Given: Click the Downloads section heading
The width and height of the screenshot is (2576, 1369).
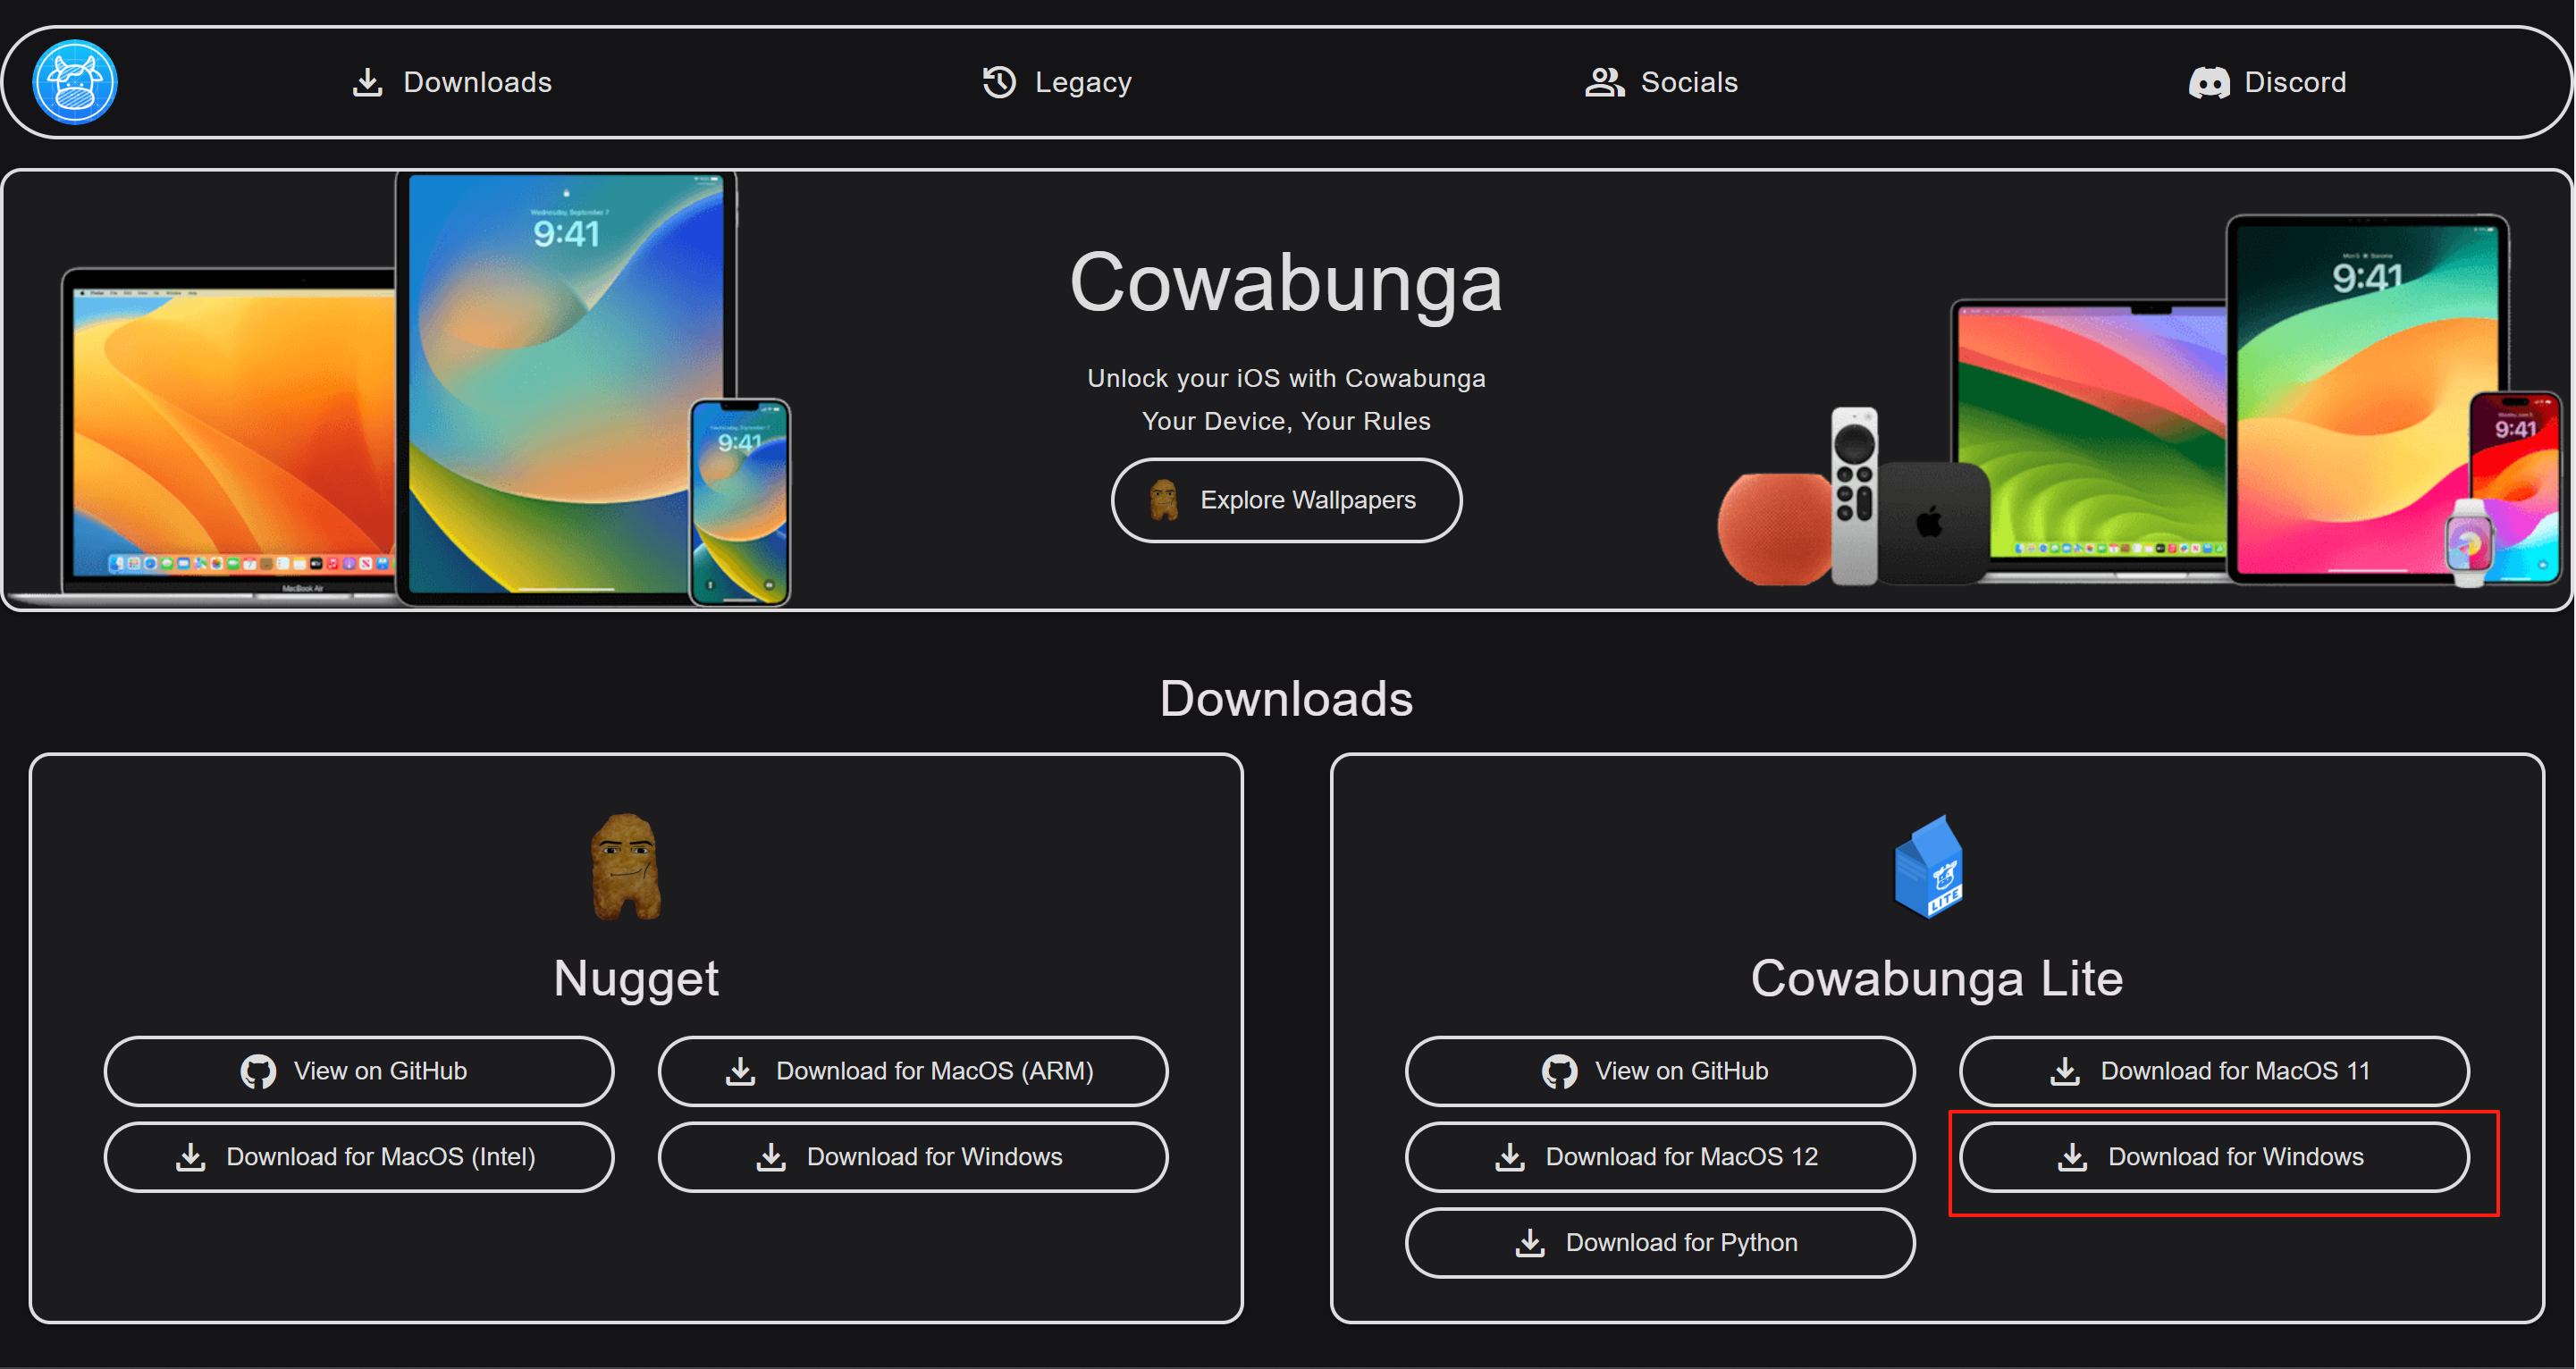Looking at the screenshot, I should 1286,698.
